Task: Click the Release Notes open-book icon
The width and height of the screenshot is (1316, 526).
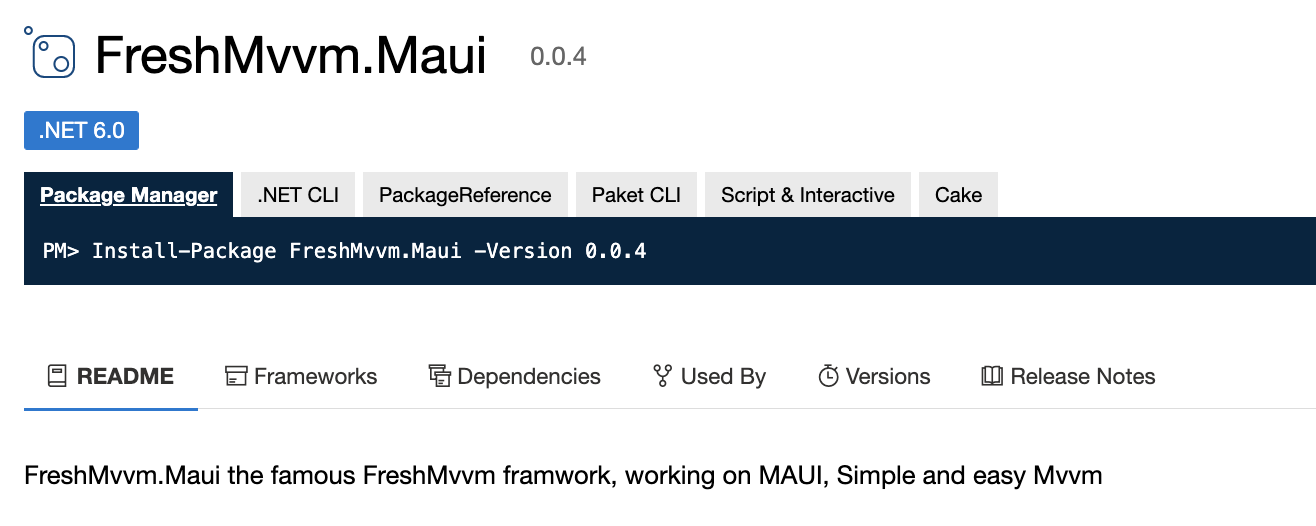Action: 992,377
